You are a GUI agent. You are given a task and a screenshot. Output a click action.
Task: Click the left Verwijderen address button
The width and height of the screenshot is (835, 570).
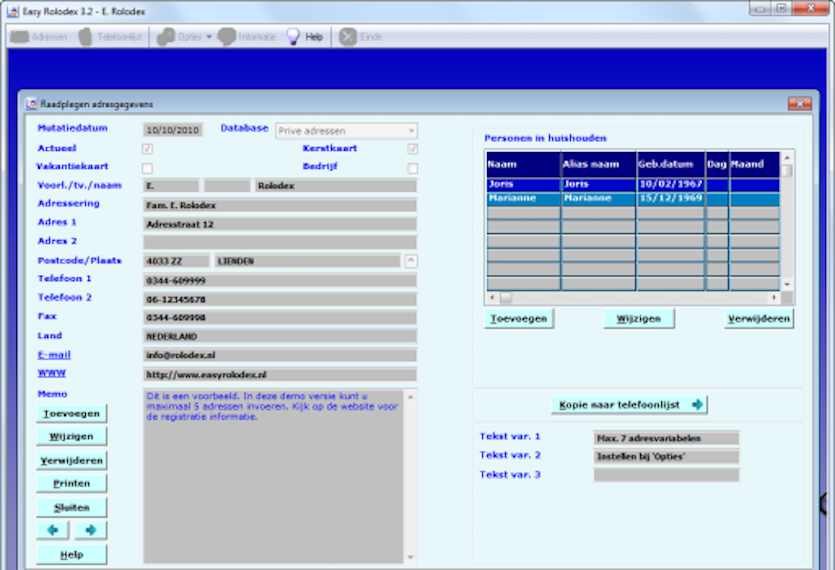[71, 460]
